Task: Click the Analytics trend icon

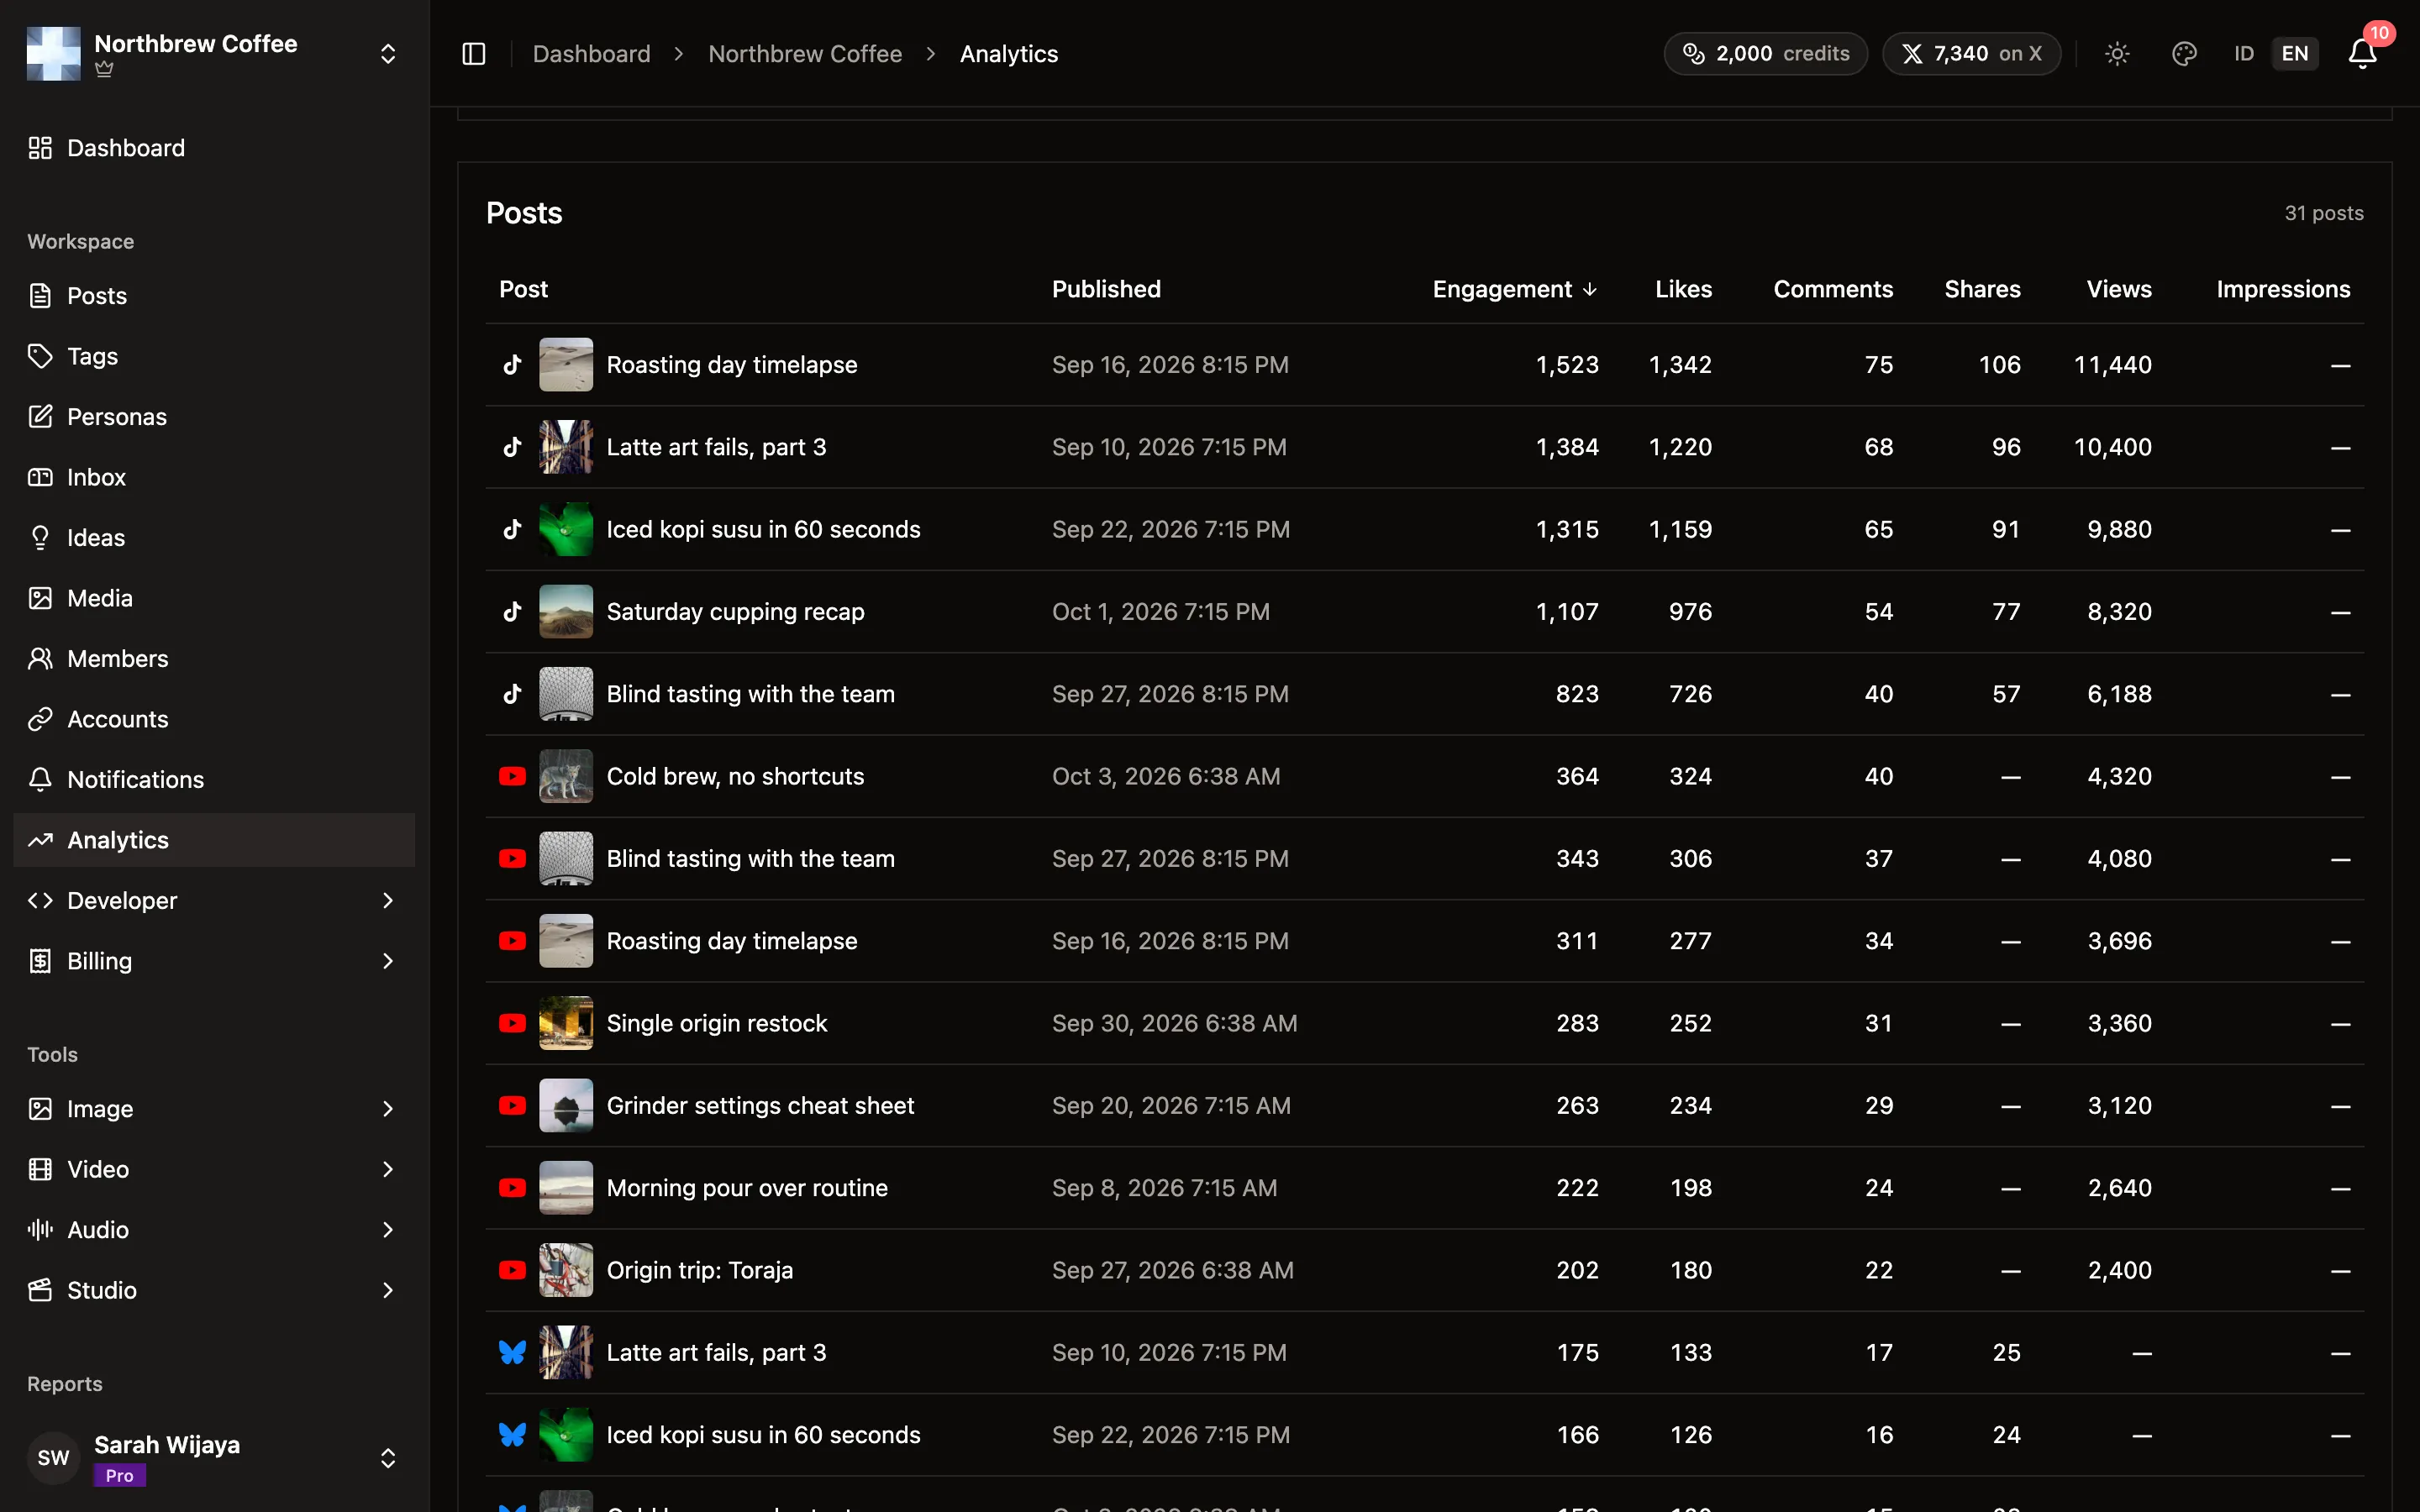Action: [x=40, y=840]
